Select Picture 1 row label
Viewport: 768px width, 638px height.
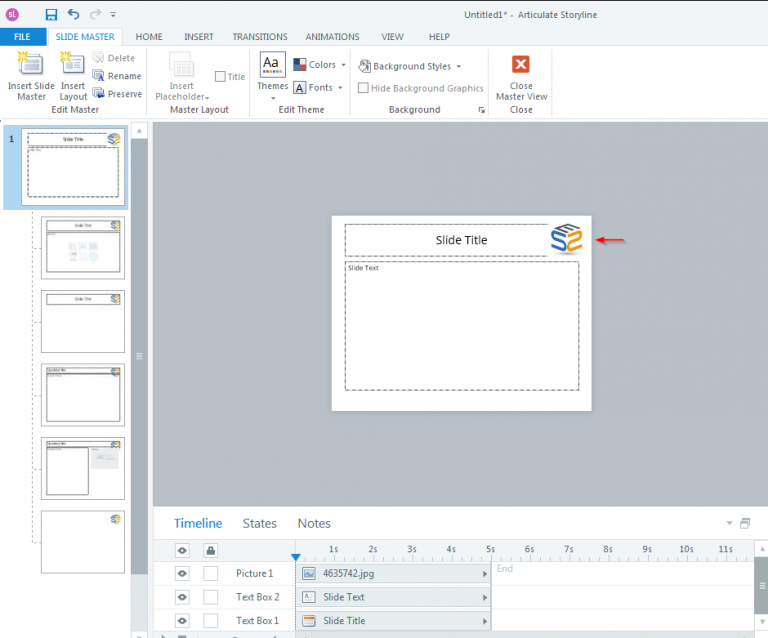click(x=254, y=573)
